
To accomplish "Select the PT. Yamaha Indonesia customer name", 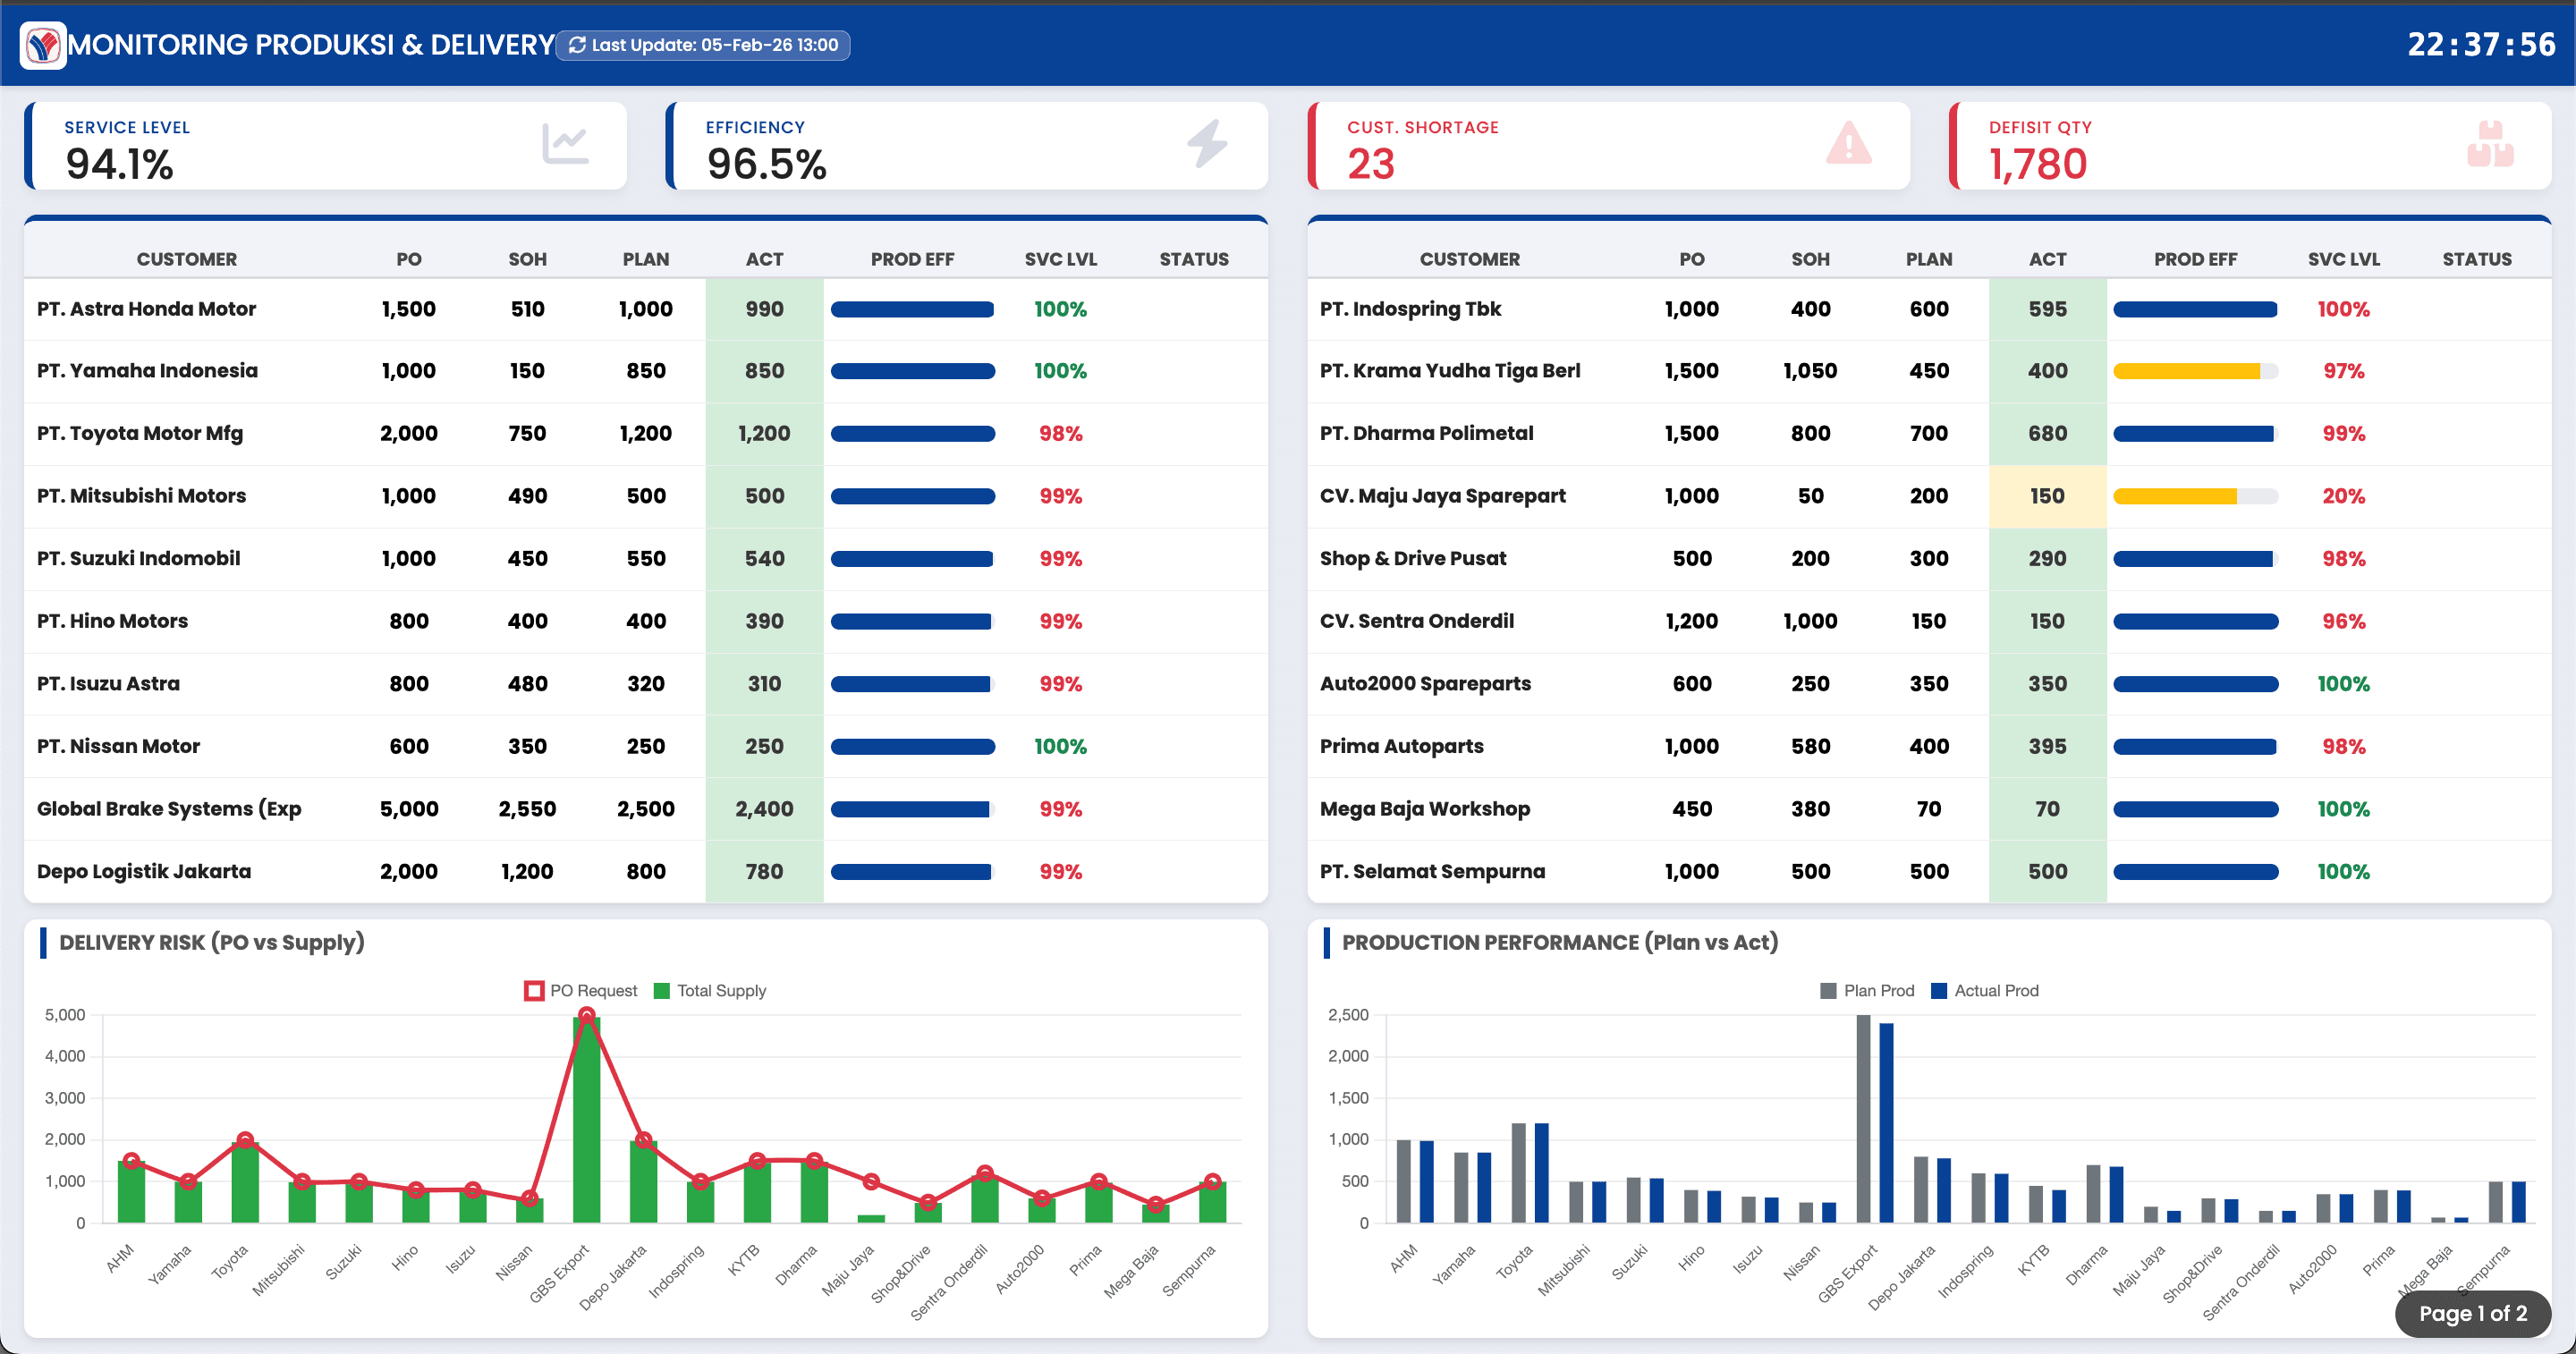I will 148,371.
